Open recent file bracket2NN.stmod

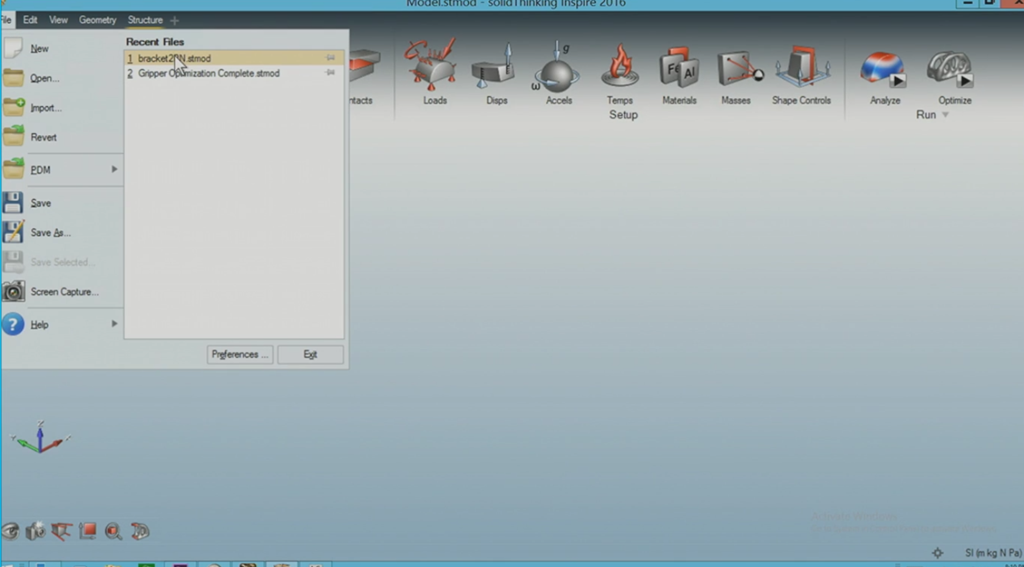click(x=233, y=58)
